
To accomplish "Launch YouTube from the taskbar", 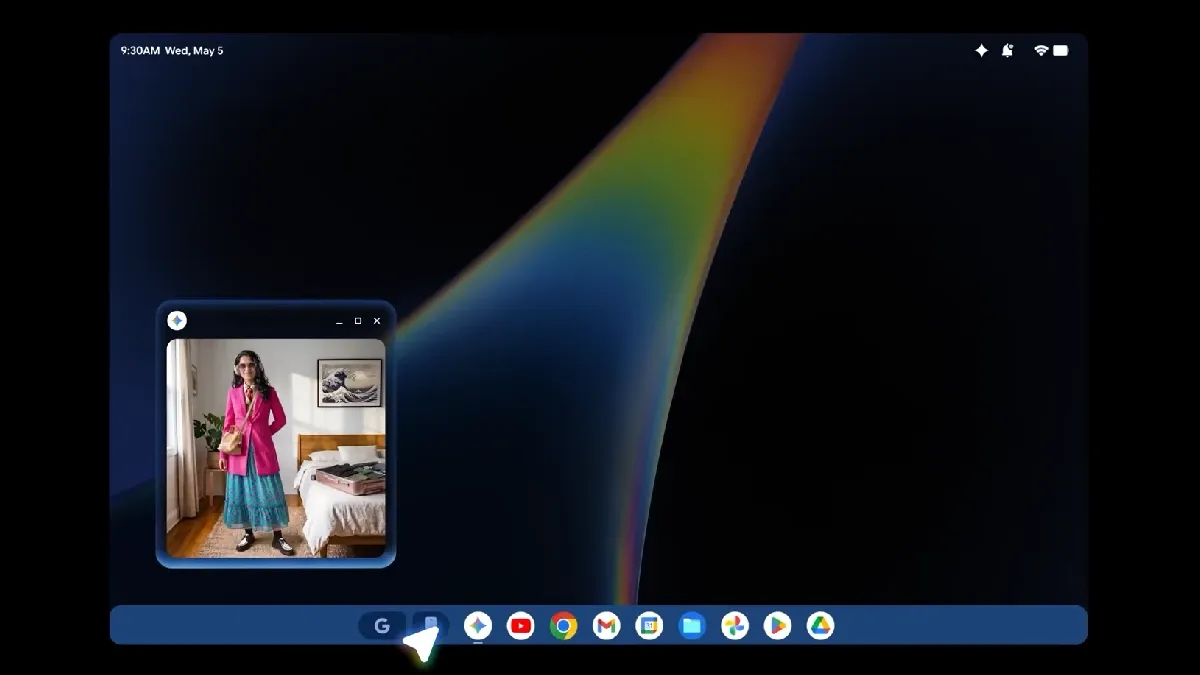I will coord(520,626).
